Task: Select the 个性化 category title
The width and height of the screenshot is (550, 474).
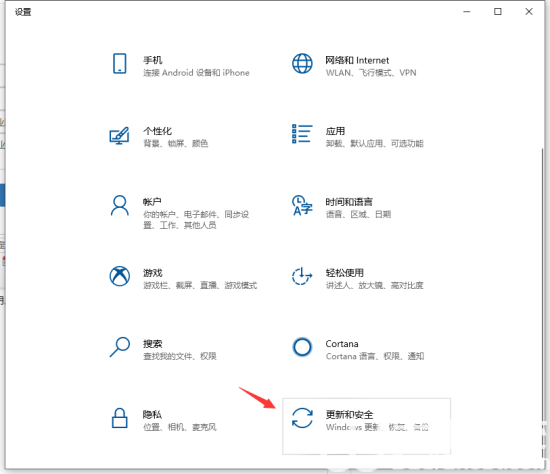Action: (x=157, y=131)
